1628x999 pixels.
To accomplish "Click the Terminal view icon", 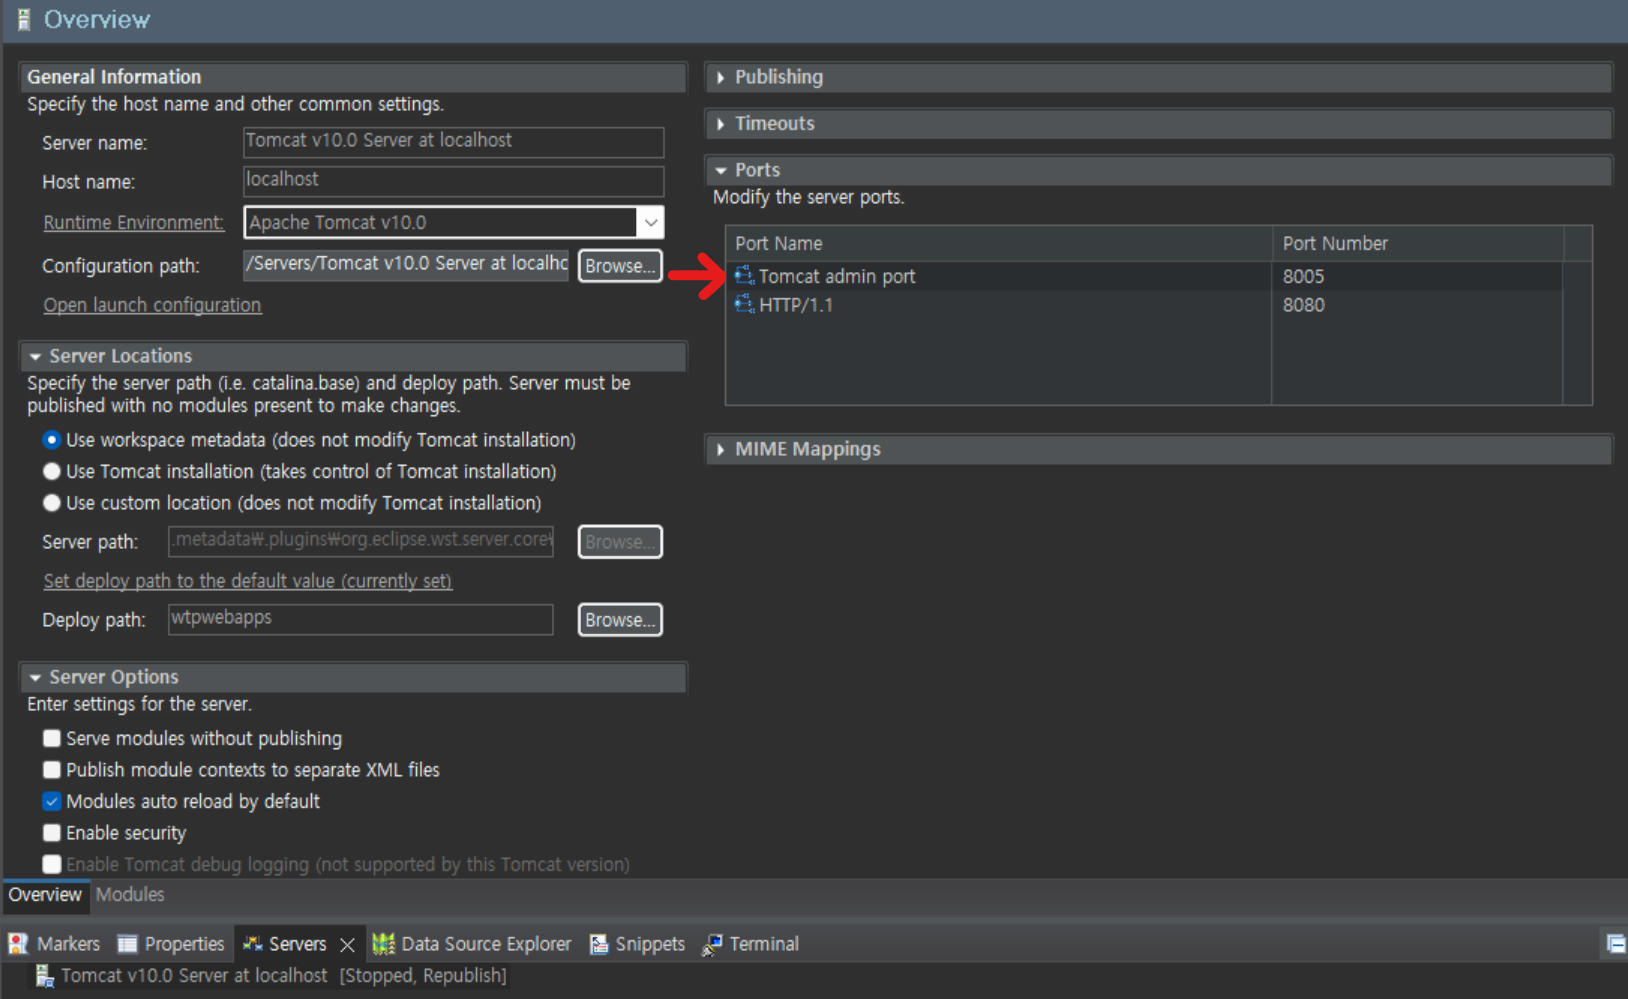I will (x=712, y=944).
